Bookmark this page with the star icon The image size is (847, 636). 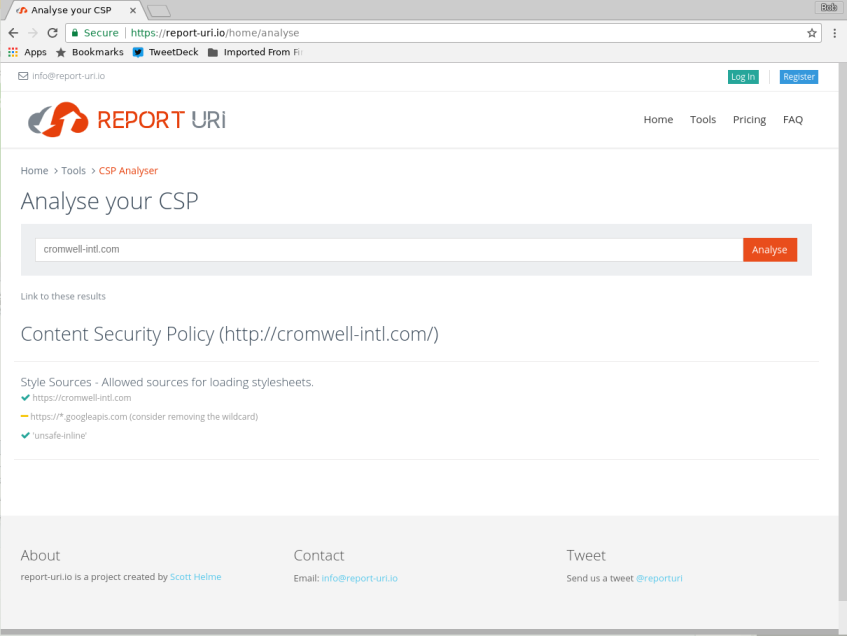click(811, 33)
